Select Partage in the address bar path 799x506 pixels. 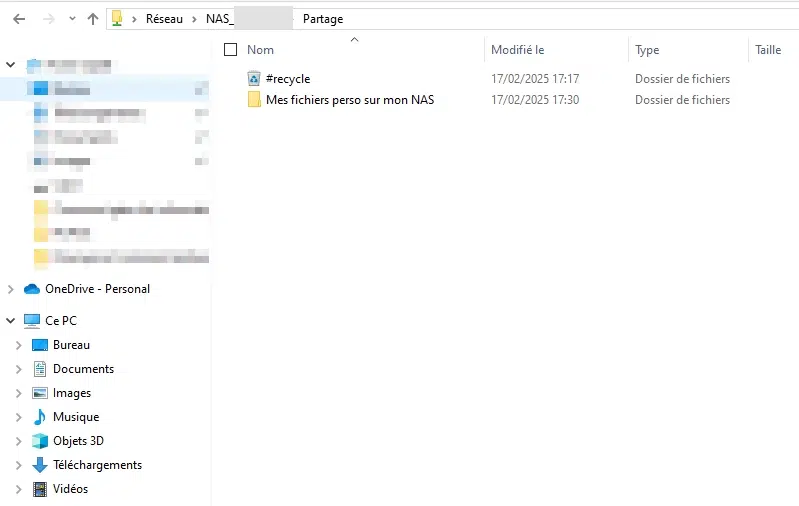pos(323,19)
